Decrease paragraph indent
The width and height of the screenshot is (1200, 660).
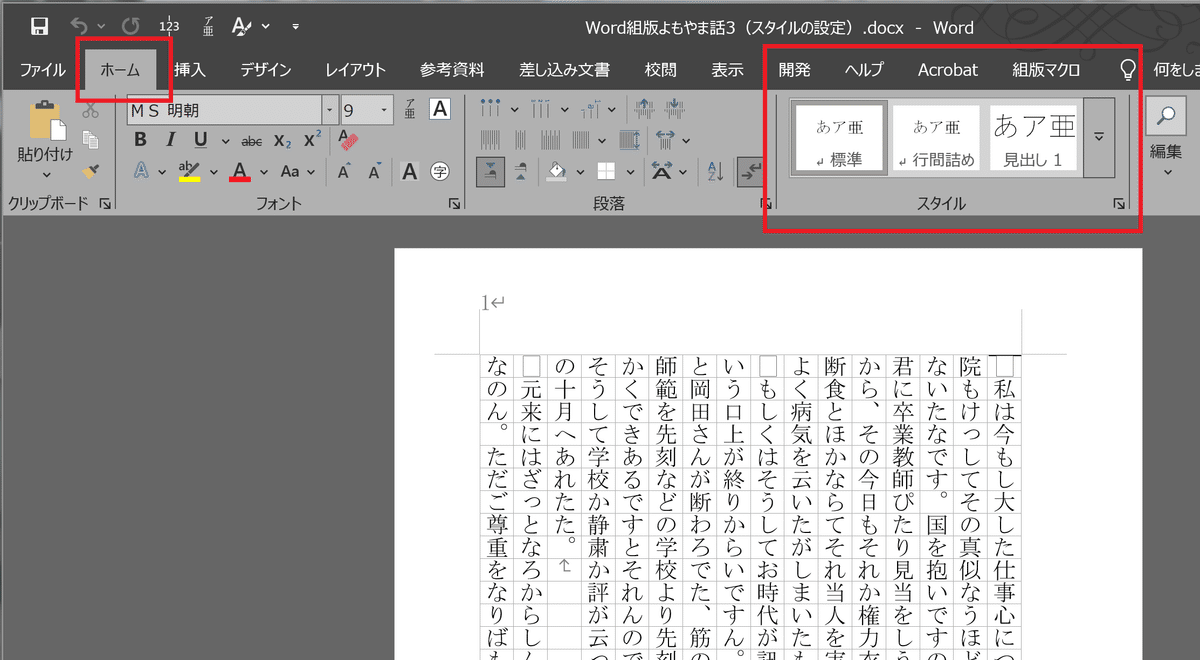click(x=644, y=108)
